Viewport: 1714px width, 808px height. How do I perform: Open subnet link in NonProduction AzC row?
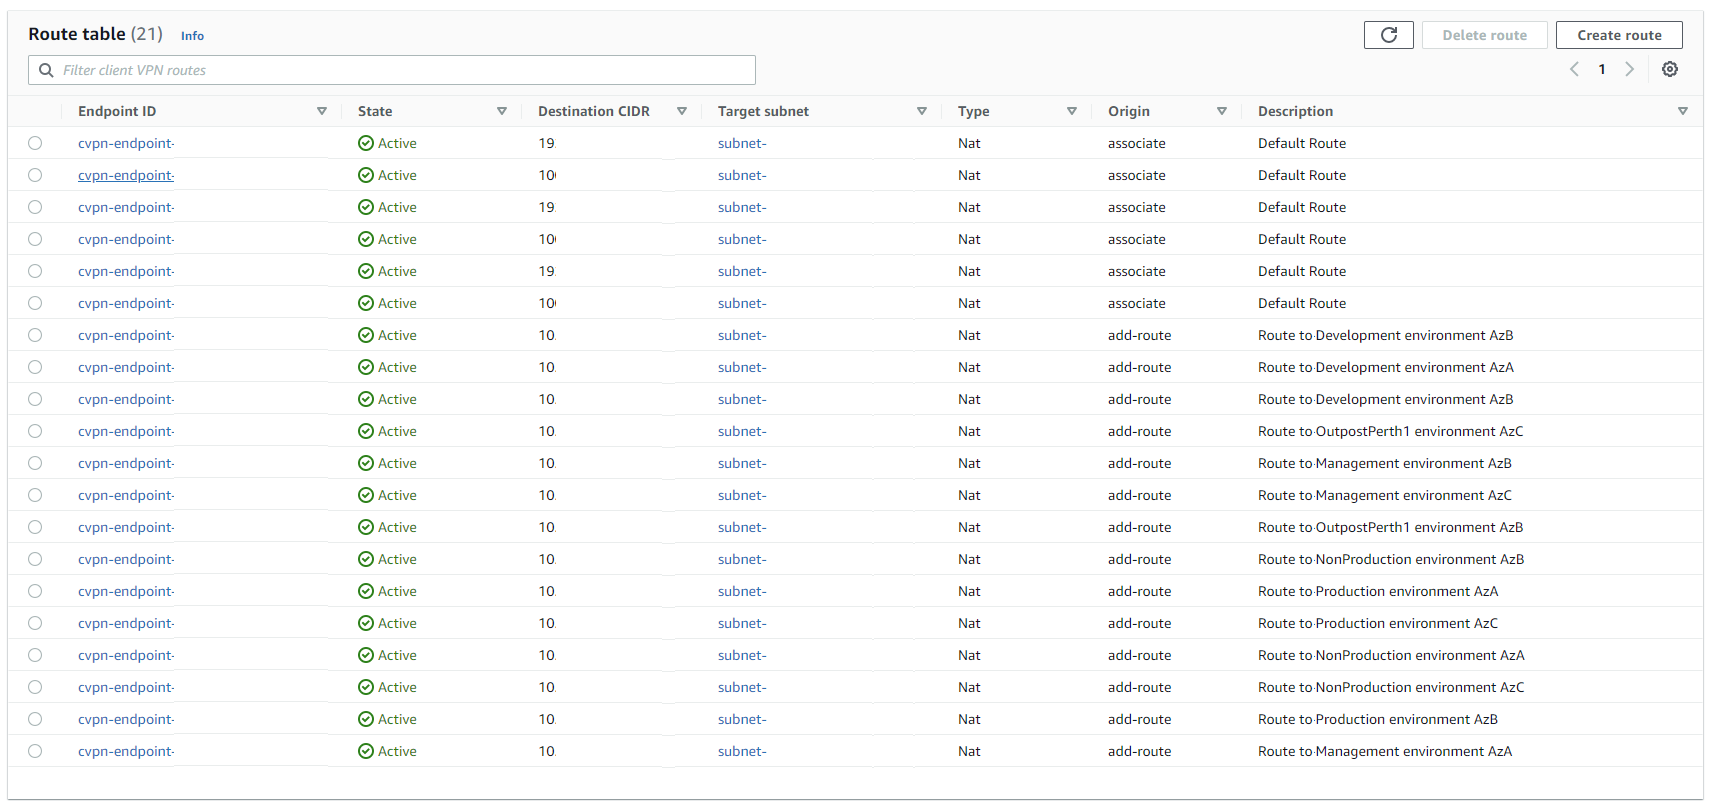coord(742,687)
